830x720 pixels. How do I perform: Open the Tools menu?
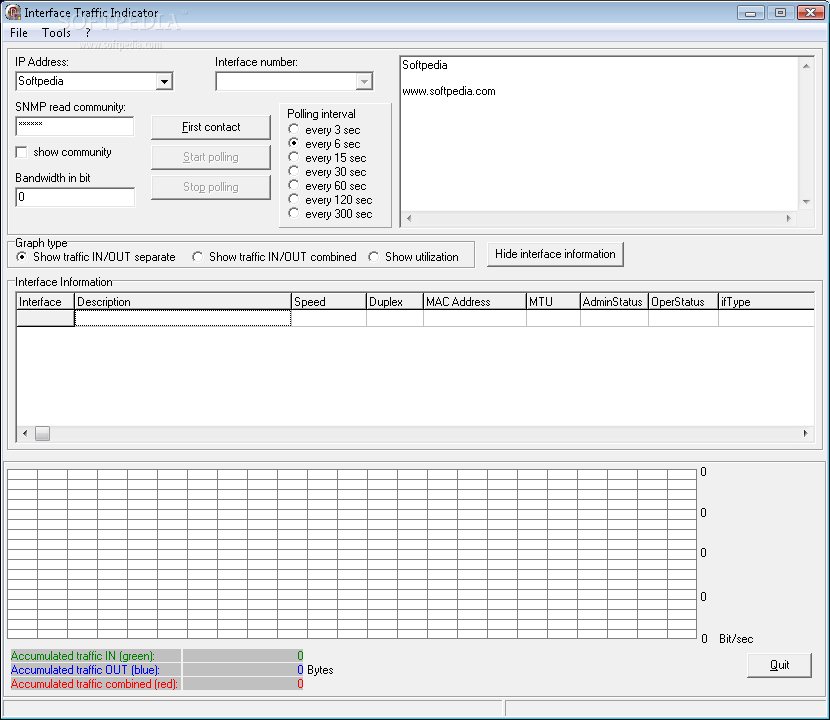56,33
